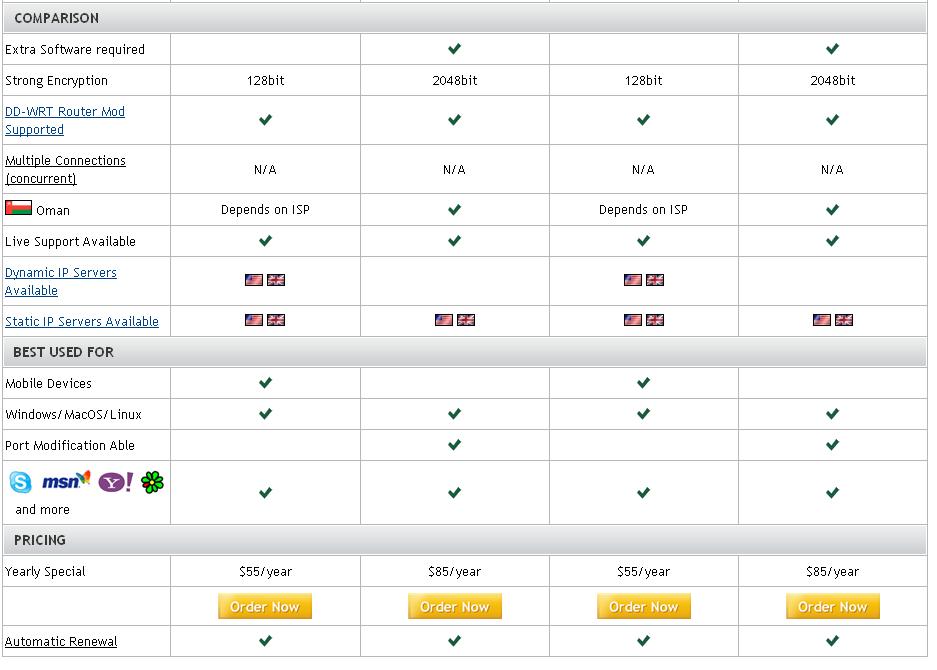Open the DD-WRT Router Mod Supported link
The width and height of the screenshot is (937, 670).
pyautogui.click(x=65, y=120)
